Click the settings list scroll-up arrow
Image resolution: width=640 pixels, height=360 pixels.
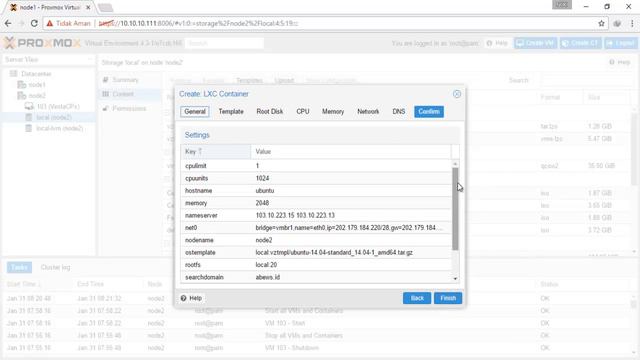pyautogui.click(x=455, y=163)
